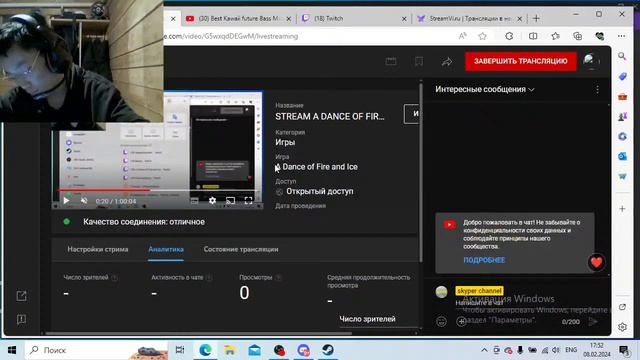This screenshot has height=360, width=640.
Task: Send a heart reaction in chat
Action: coord(596,262)
